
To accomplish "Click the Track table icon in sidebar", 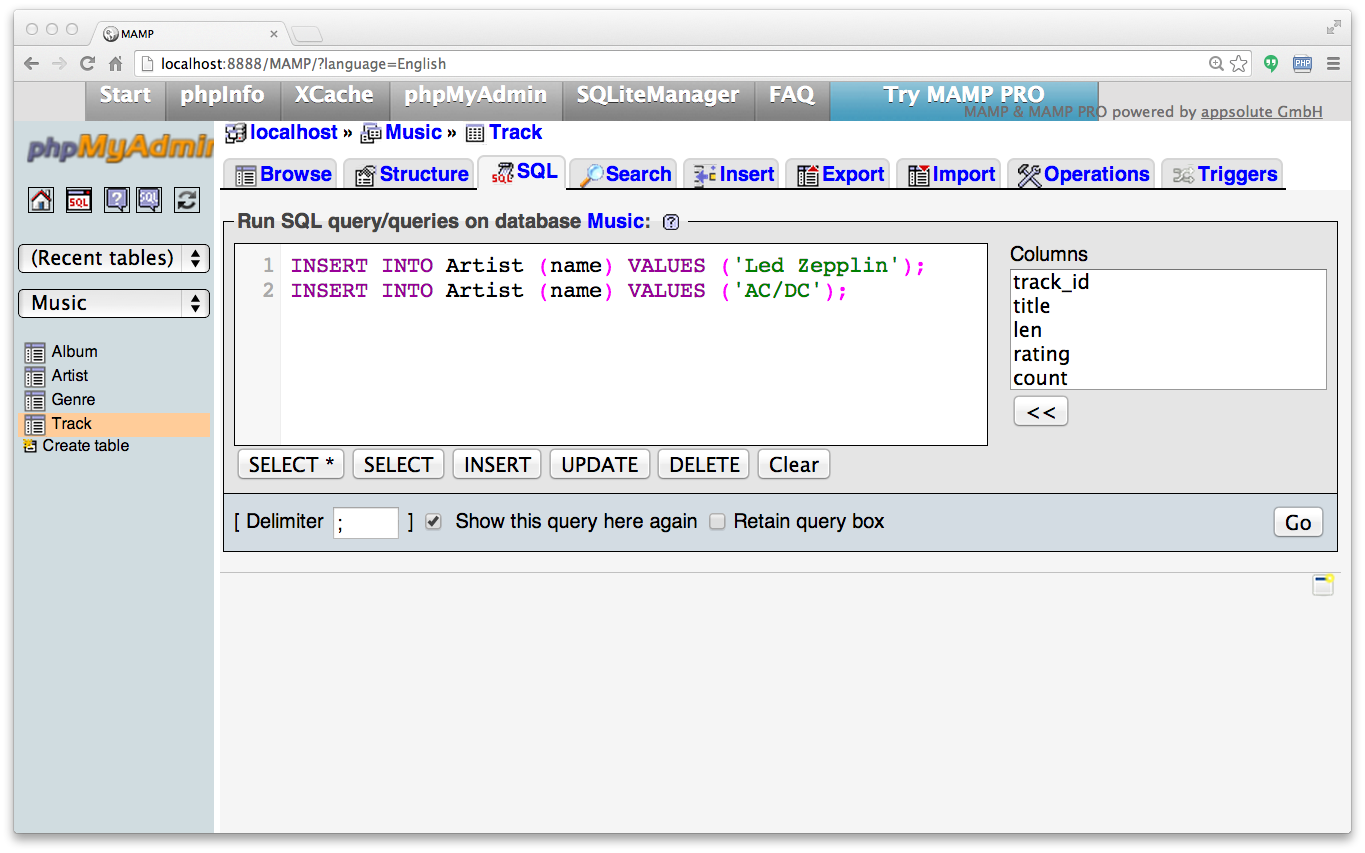I will pyautogui.click(x=35, y=425).
